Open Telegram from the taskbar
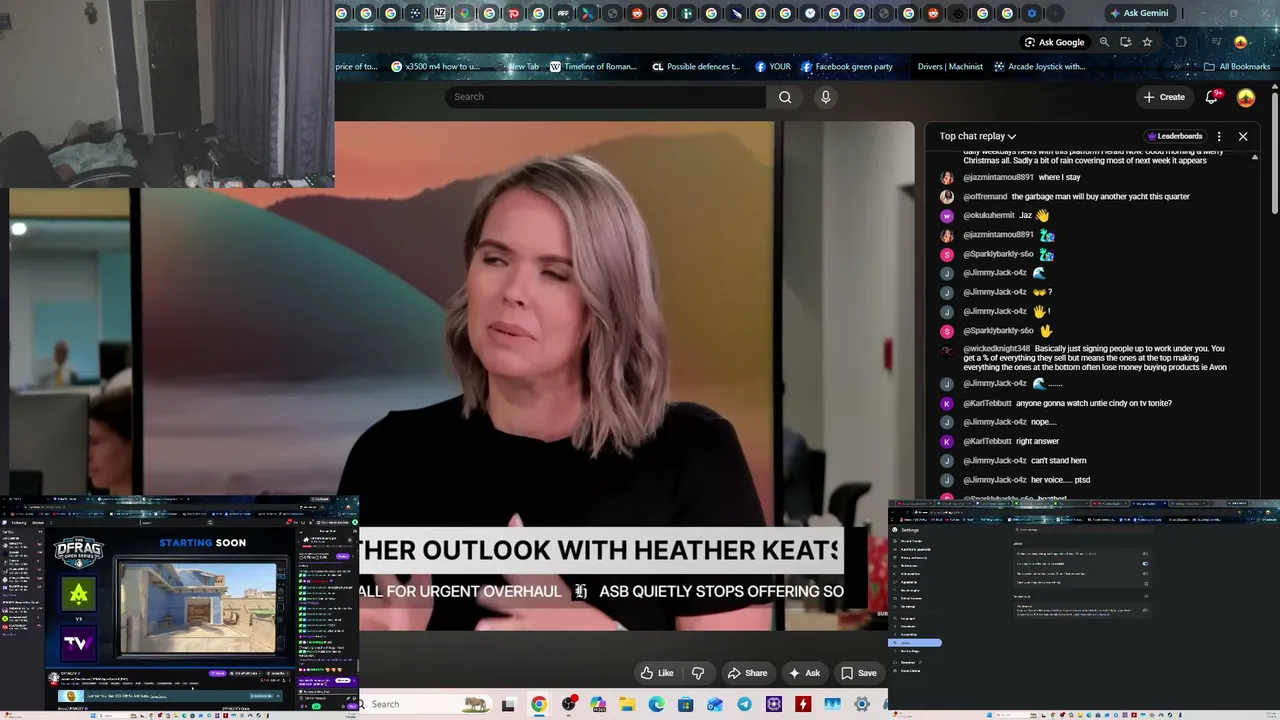Image resolution: width=1280 pixels, height=720 pixels. pos(744,704)
